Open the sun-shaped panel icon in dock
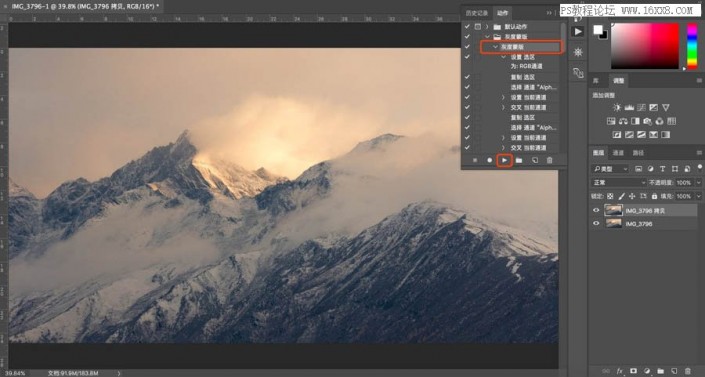Screen dimensions: 705x377 [x=578, y=52]
